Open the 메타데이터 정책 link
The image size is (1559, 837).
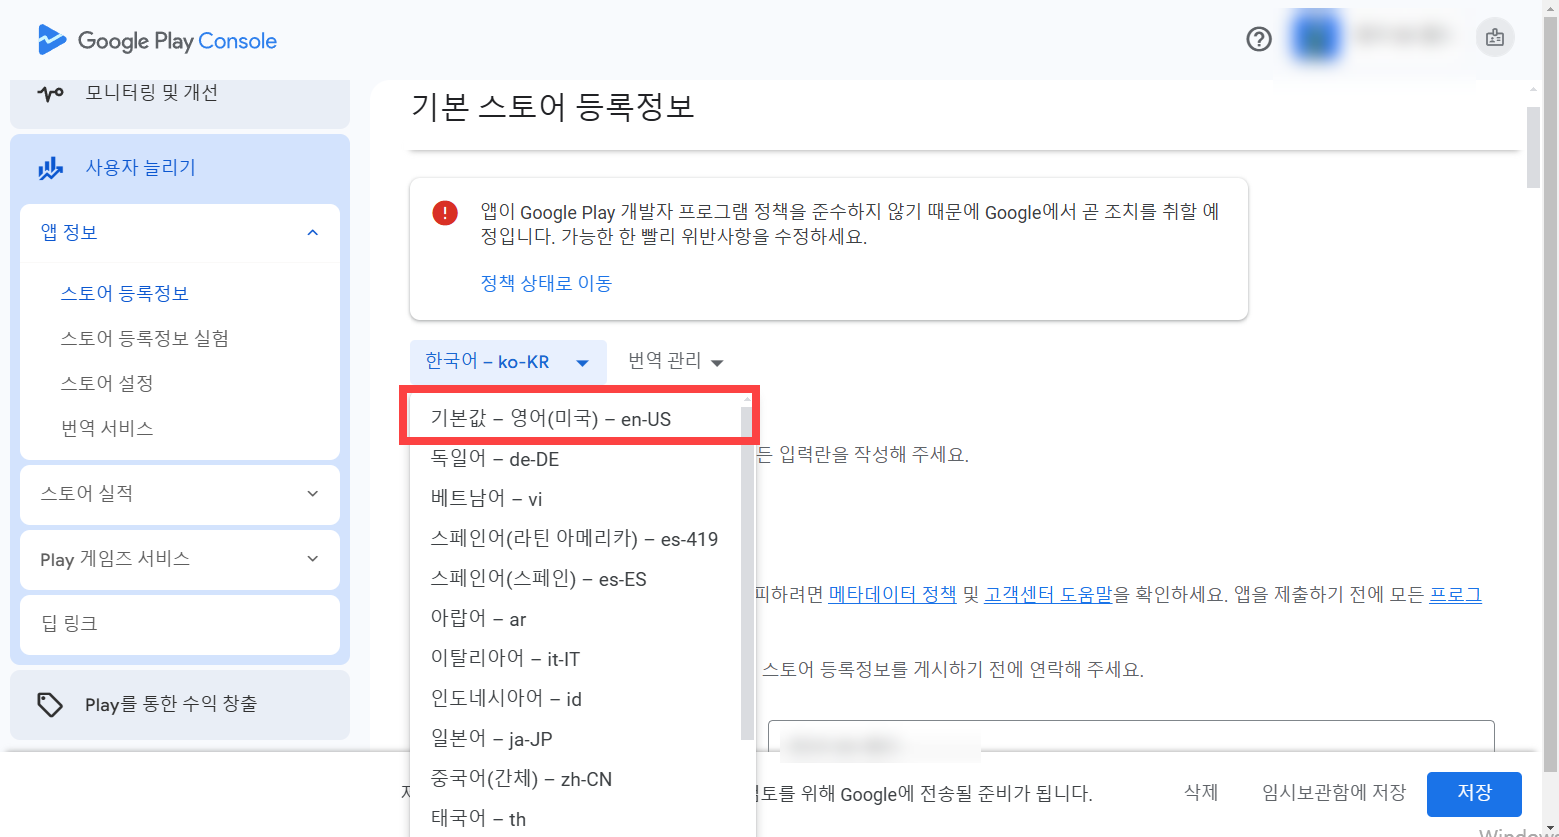click(893, 594)
